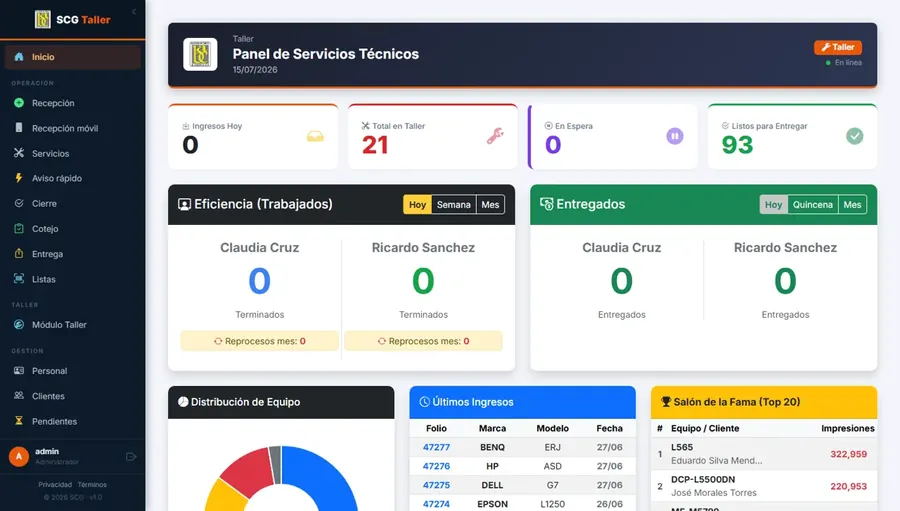The image size is (900, 511).
Task: Click Ricardo Sanchez Reprocesos mes badge
Action: coord(424,341)
